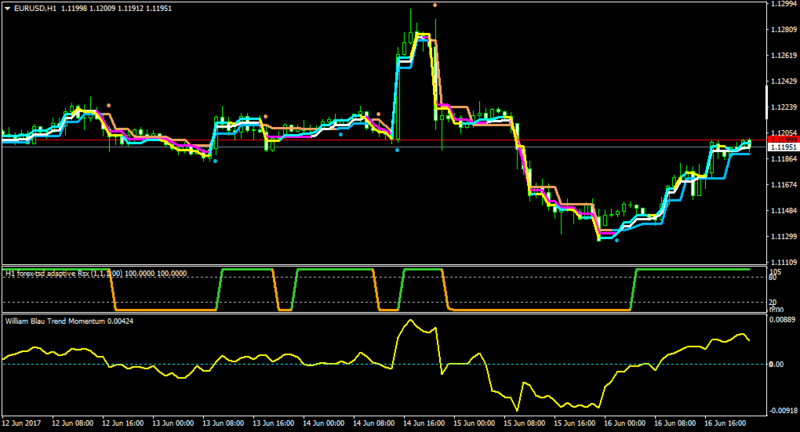Click the 16 Jun 08:00 time label

674,423
